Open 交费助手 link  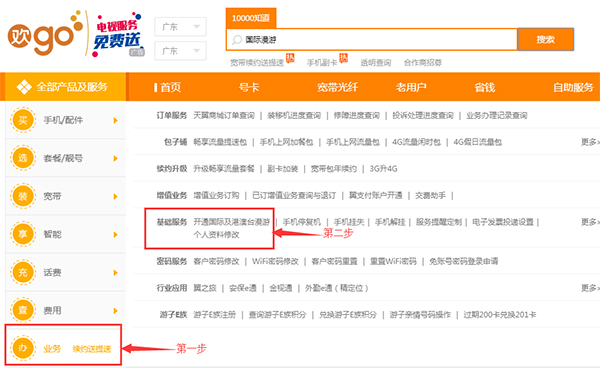click(x=430, y=195)
